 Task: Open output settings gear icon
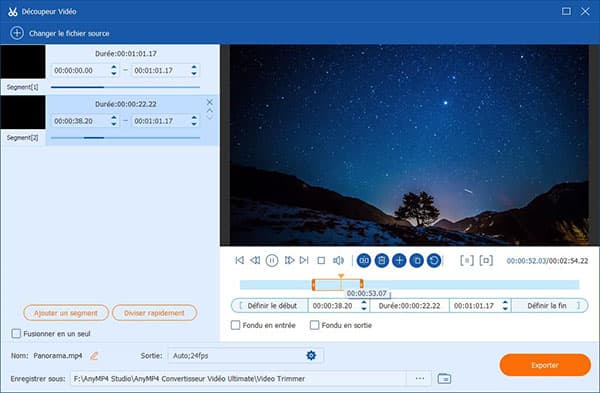click(311, 355)
